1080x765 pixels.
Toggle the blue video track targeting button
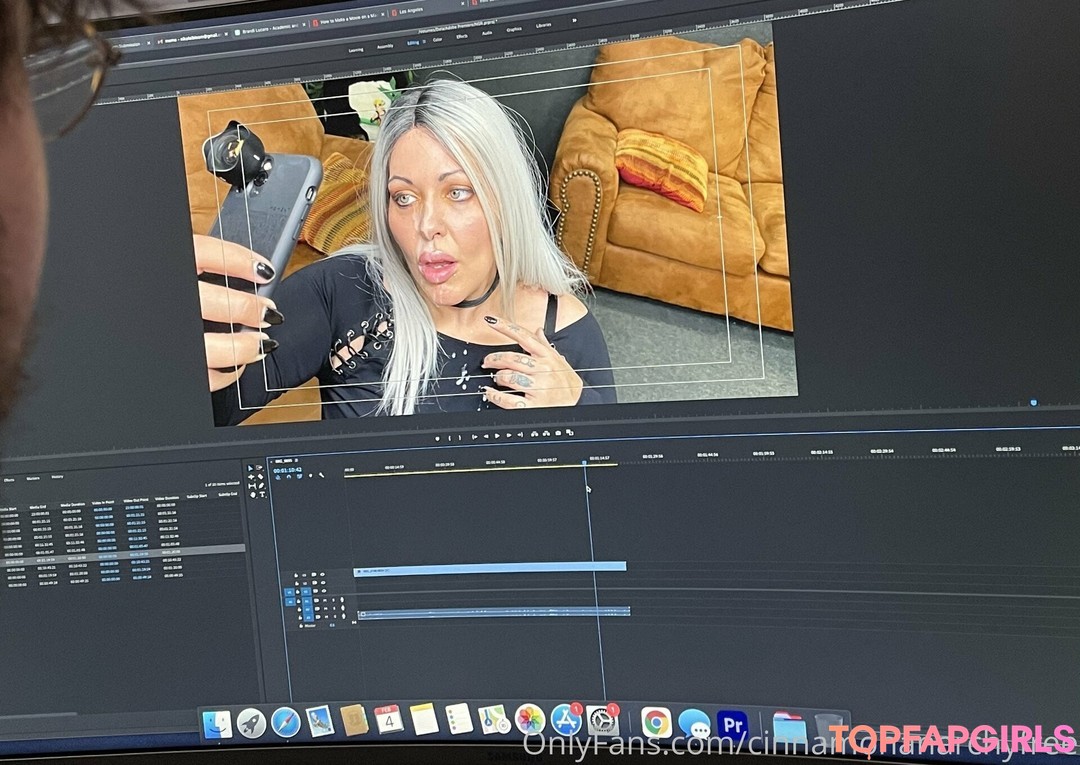(307, 592)
